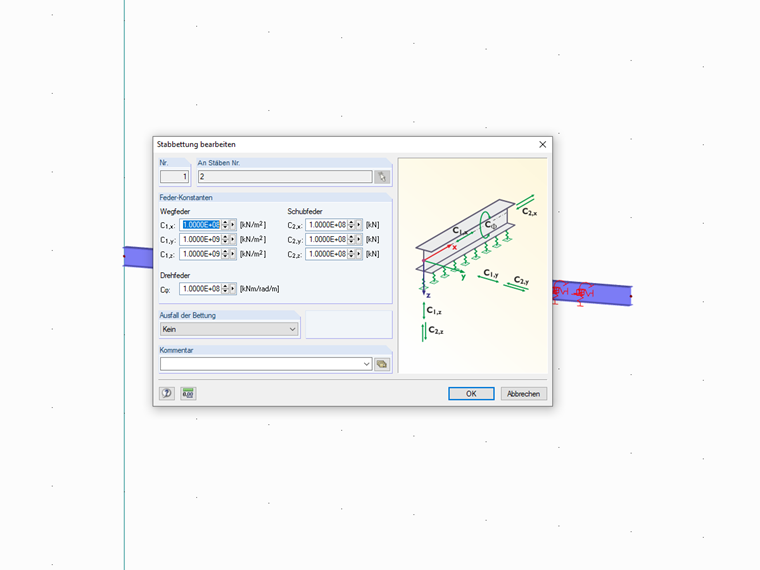Open the C2,x arrow flyout button
Image resolution: width=760 pixels, height=570 pixels.
pos(359,225)
